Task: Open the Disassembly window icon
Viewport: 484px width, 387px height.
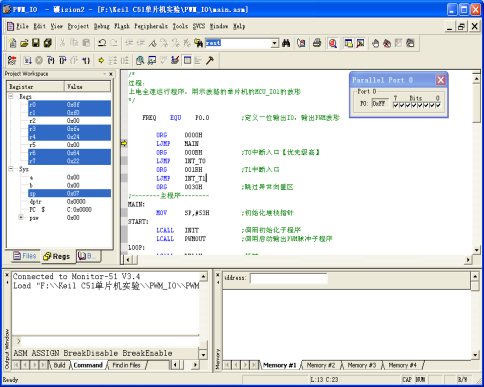Action: (140, 60)
